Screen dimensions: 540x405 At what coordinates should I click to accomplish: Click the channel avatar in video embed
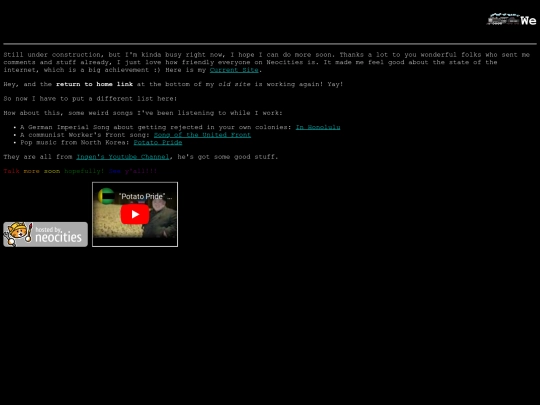[106, 196]
